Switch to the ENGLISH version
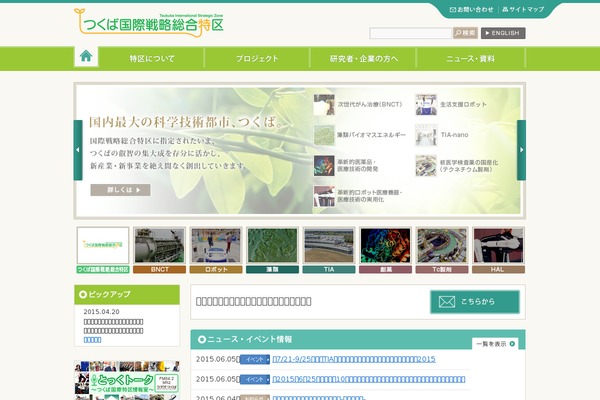This screenshot has width=600, height=400. 503,33
